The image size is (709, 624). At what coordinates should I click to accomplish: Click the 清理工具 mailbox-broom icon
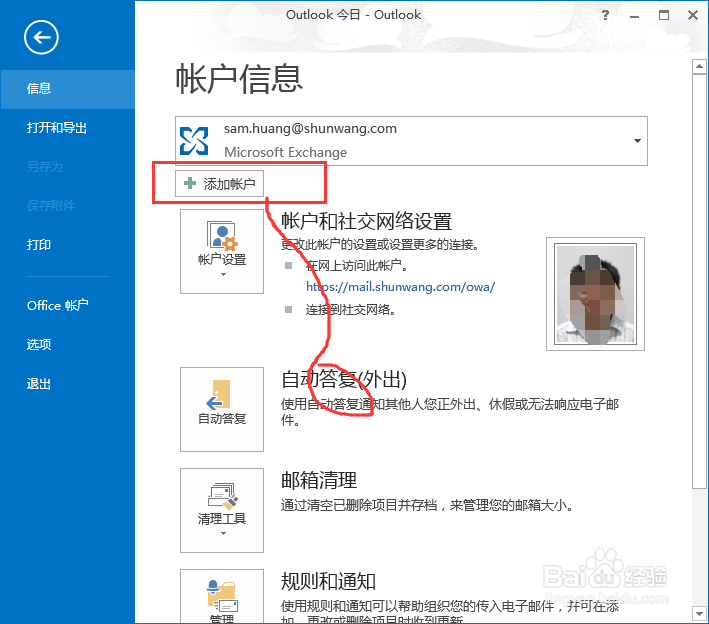[222, 495]
